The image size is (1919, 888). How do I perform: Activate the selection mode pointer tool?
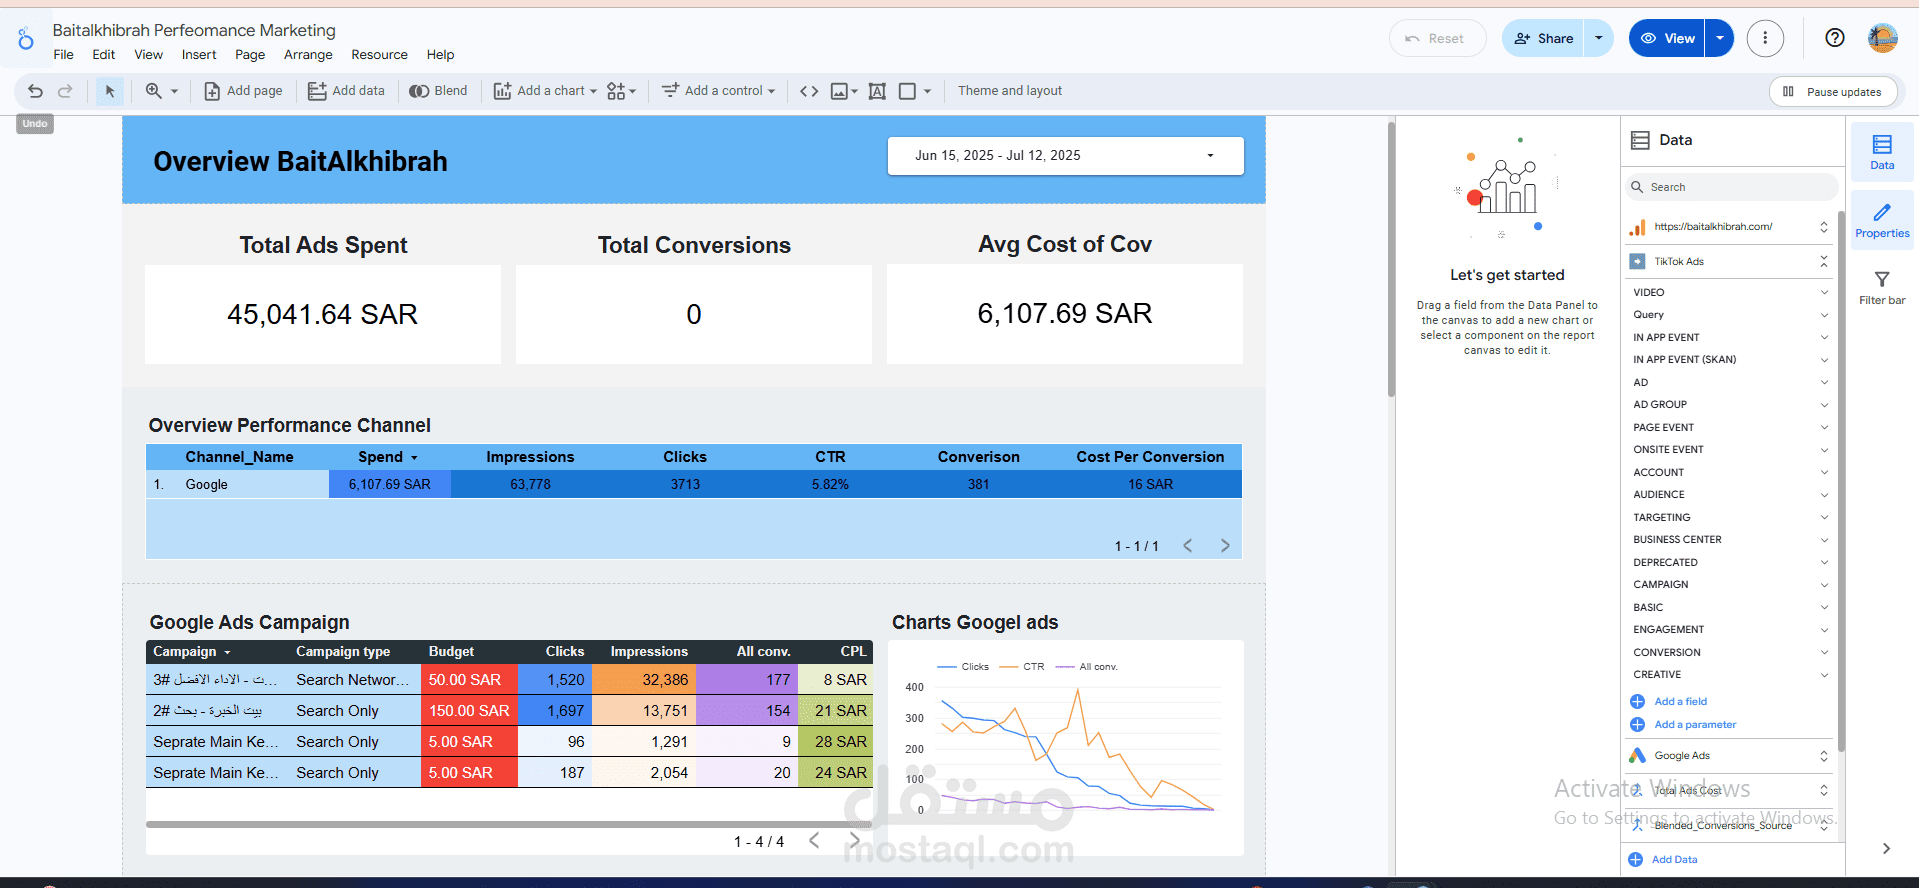point(110,91)
